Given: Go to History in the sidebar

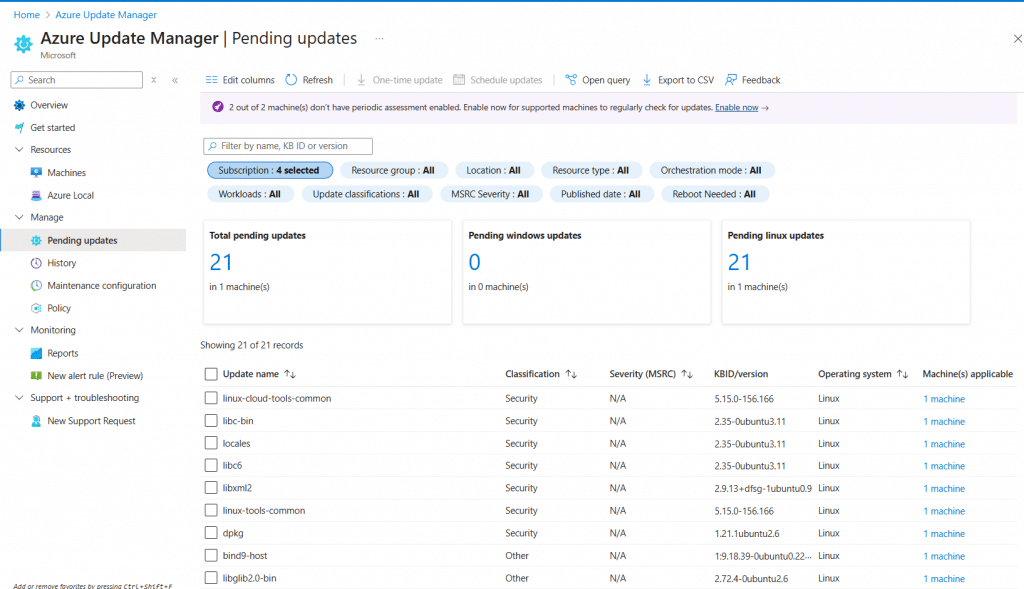Looking at the screenshot, I should pos(61,263).
